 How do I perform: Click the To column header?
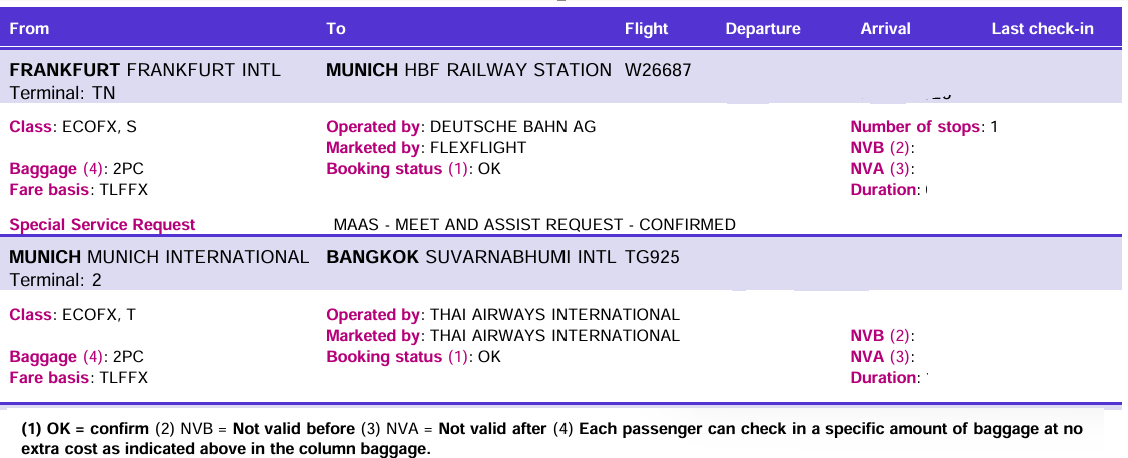point(336,28)
